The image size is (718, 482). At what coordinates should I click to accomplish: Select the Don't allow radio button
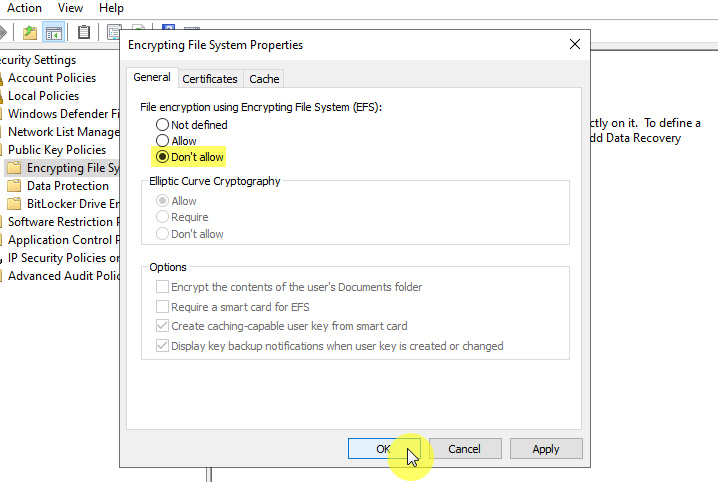pyautogui.click(x=162, y=157)
